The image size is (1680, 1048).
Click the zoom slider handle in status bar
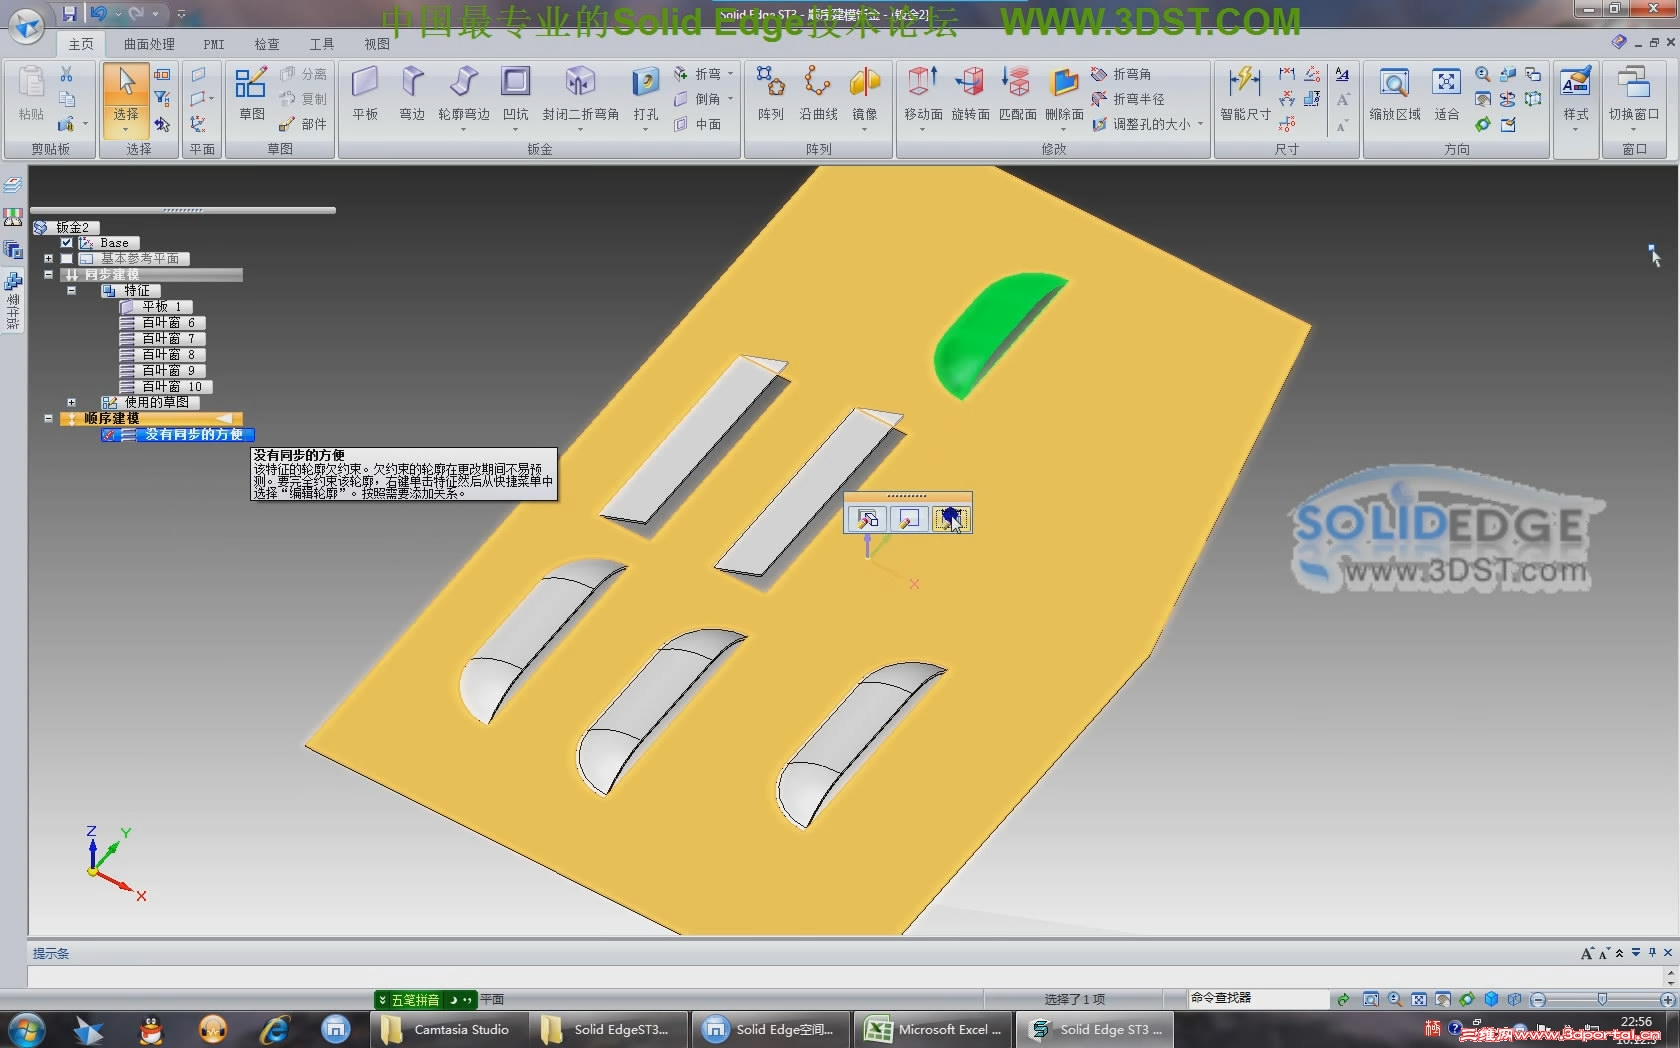[1602, 999]
